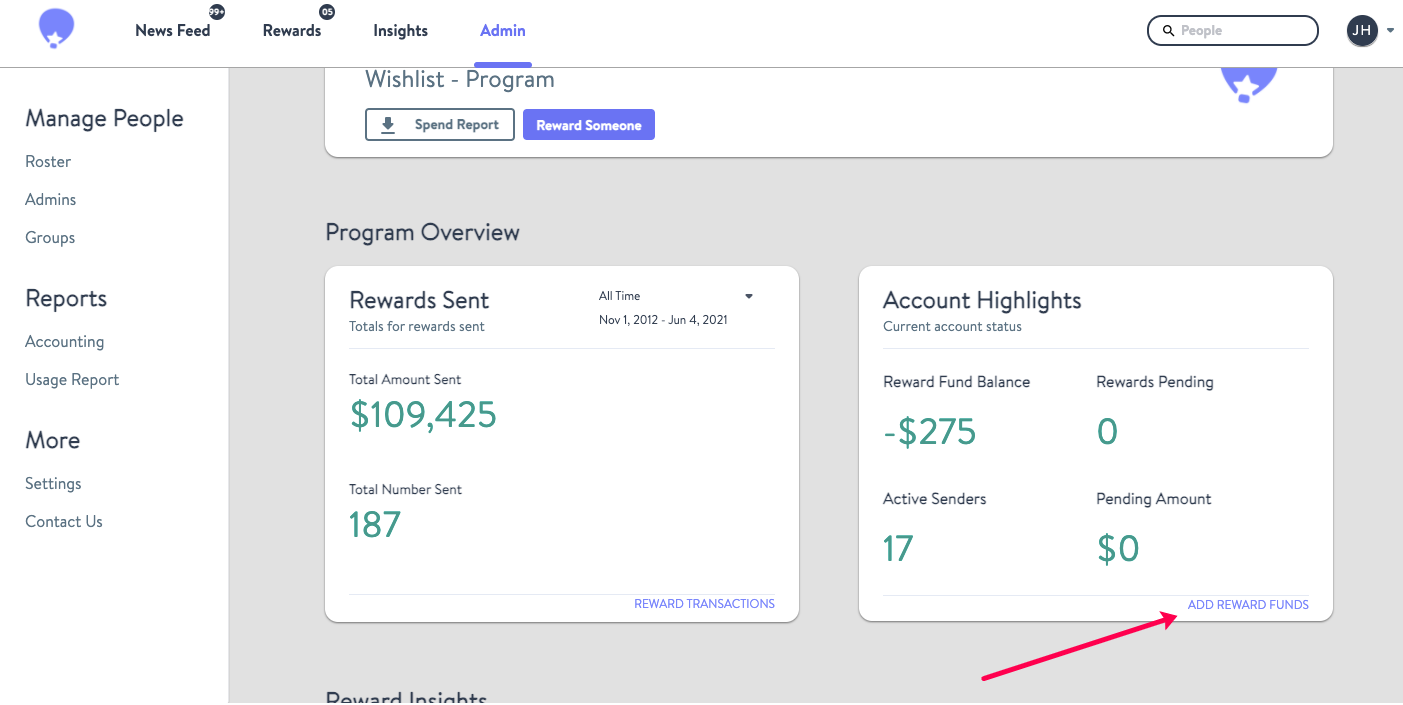Open Roster in the sidebar
The height and width of the screenshot is (705, 1403).
click(x=48, y=162)
